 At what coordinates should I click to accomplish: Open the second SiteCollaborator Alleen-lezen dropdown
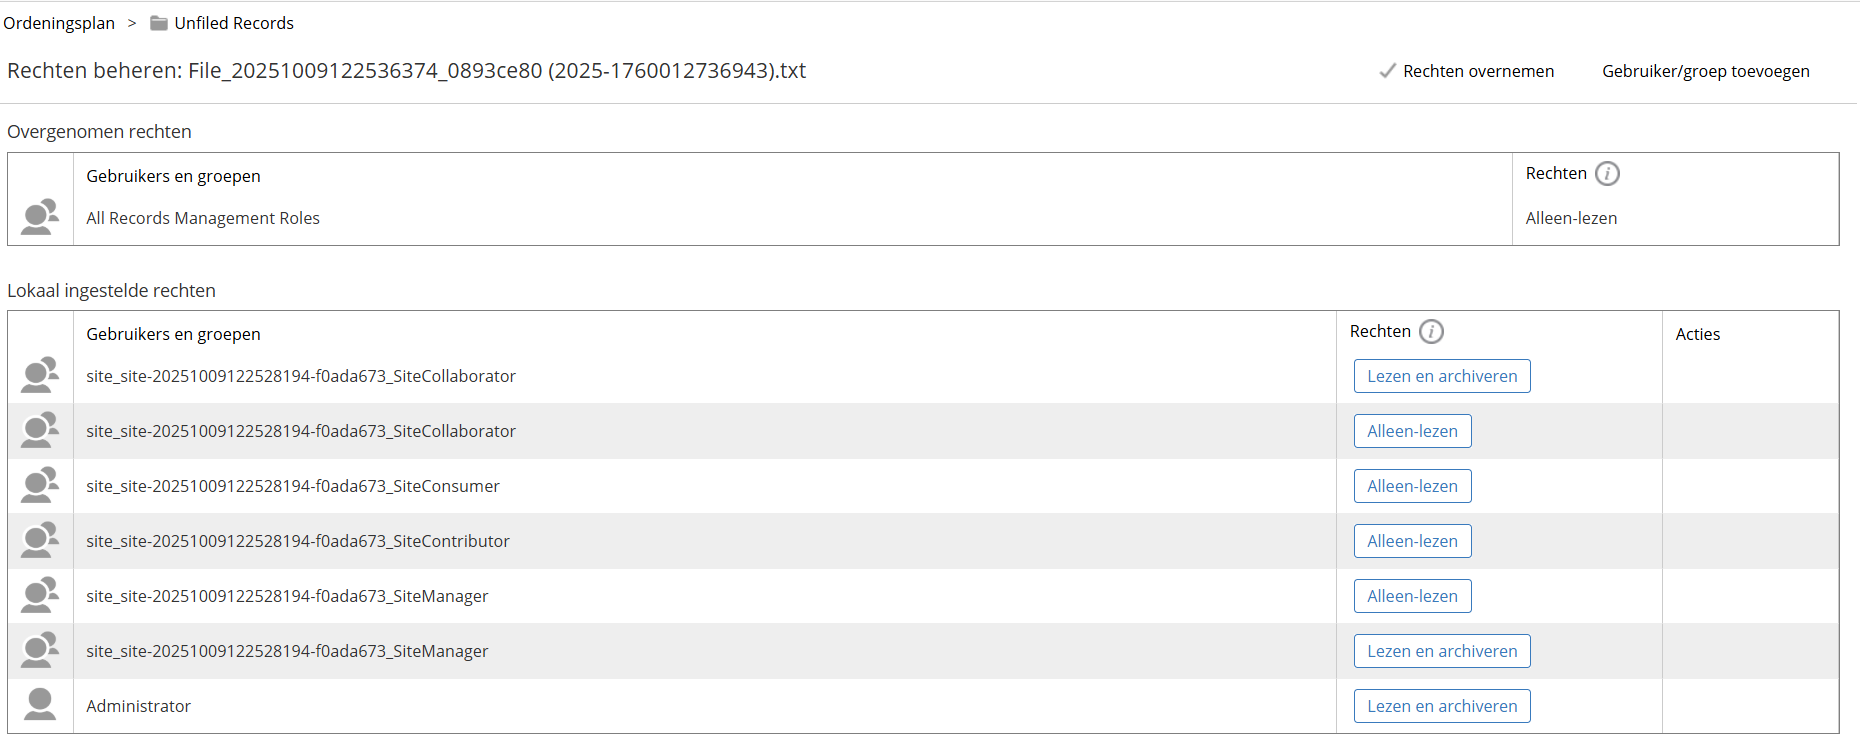tap(1412, 431)
